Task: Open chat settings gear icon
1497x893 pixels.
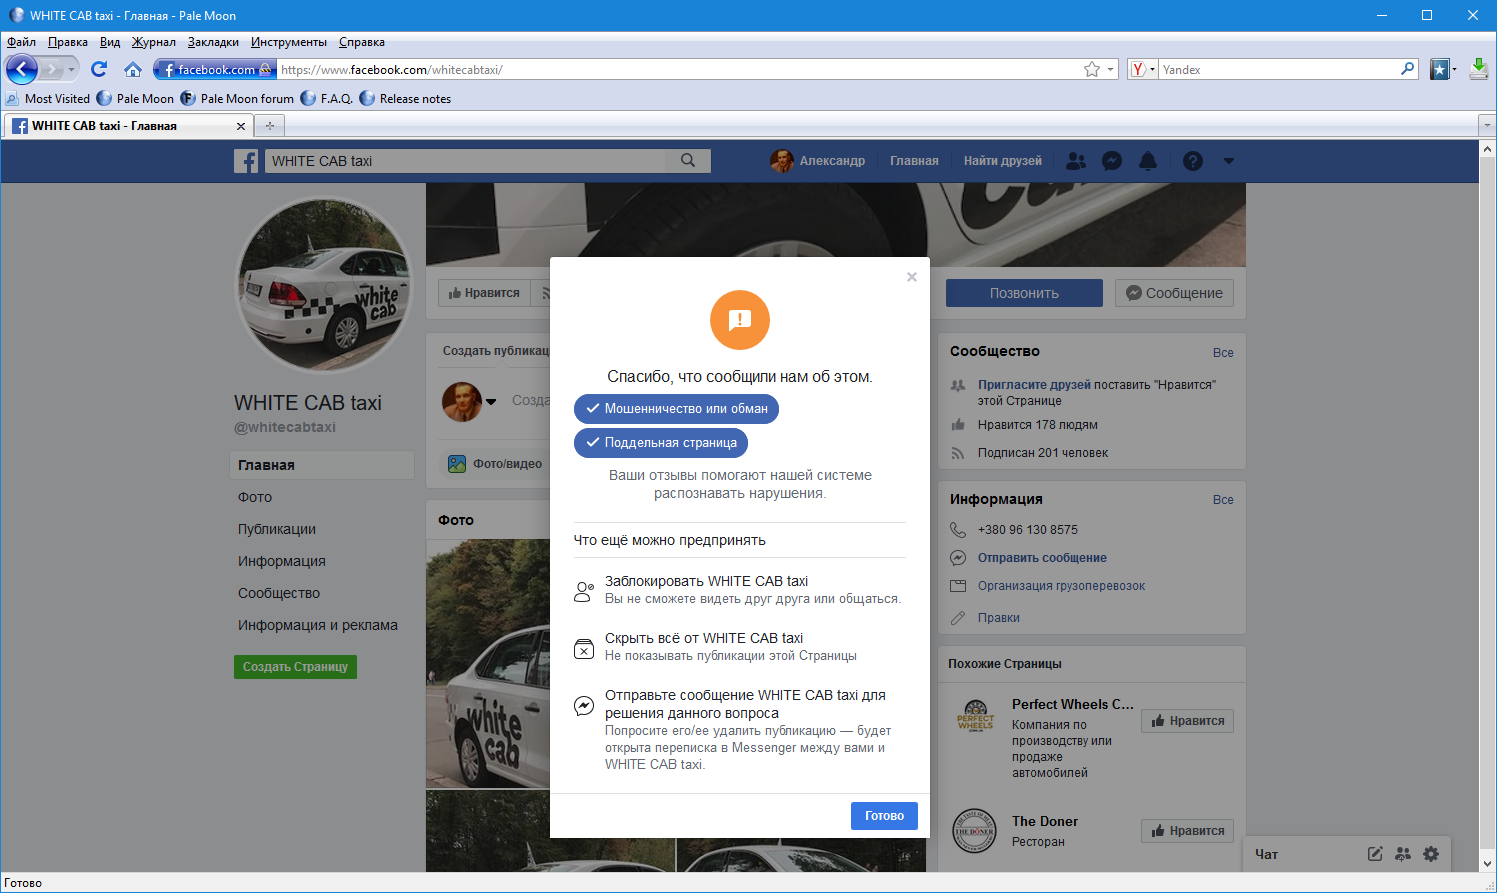Action: point(1431,854)
